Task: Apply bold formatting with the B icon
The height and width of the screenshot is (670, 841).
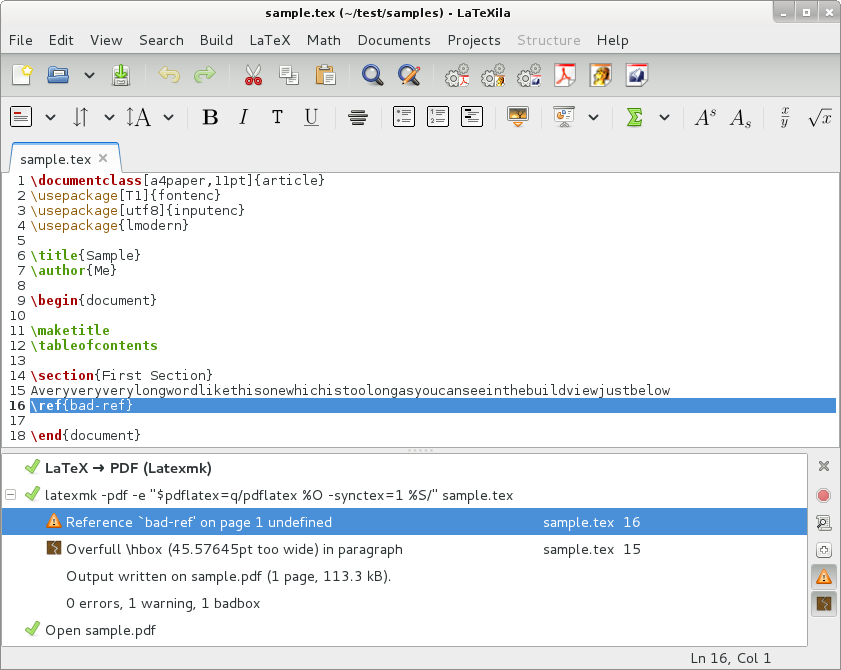Action: point(210,118)
